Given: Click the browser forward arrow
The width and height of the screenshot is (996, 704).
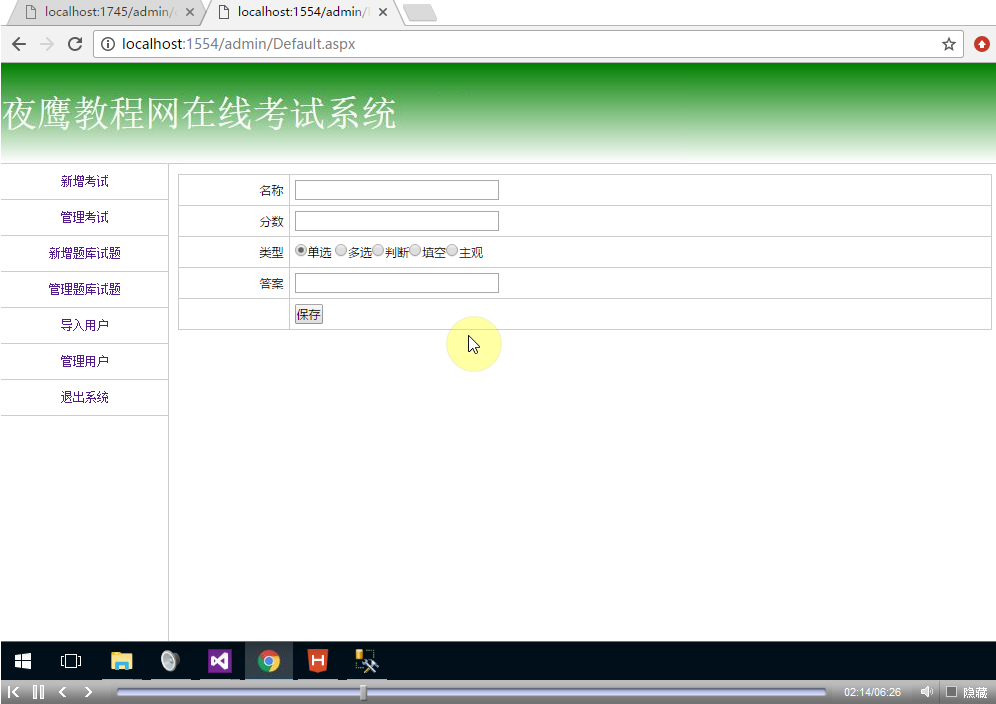Looking at the screenshot, I should [47, 44].
